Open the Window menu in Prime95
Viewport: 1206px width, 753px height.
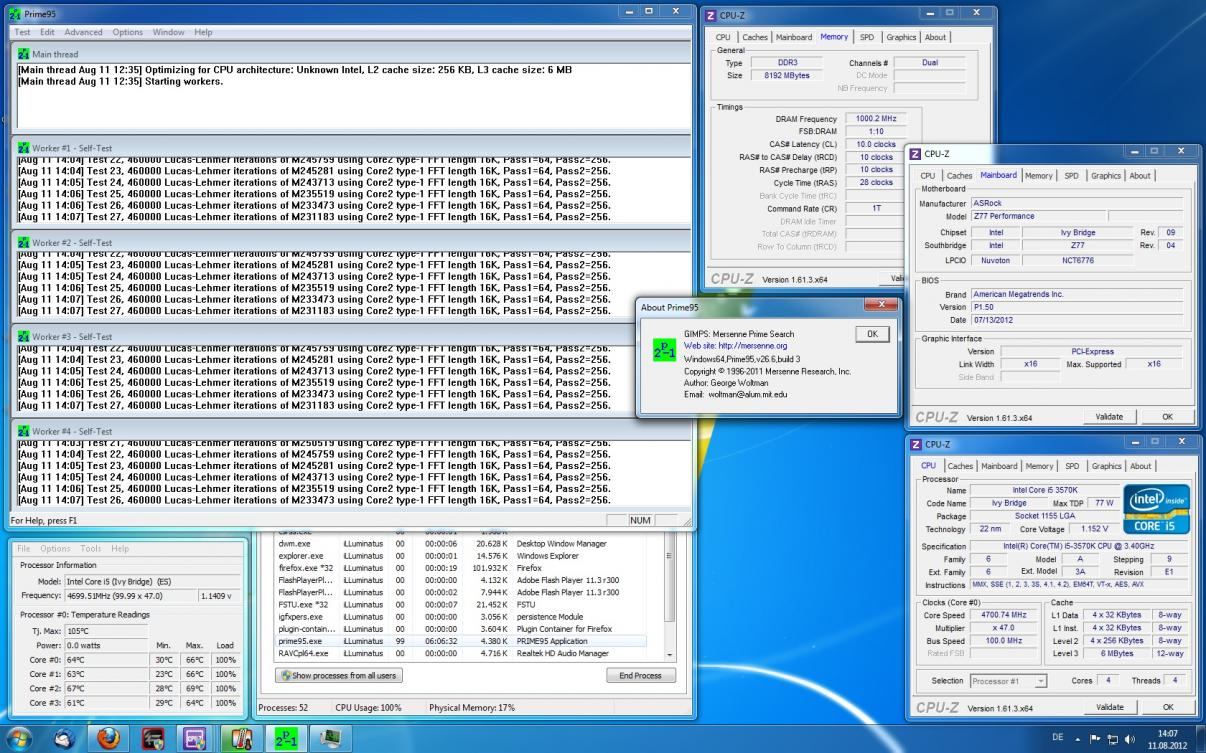(x=169, y=32)
